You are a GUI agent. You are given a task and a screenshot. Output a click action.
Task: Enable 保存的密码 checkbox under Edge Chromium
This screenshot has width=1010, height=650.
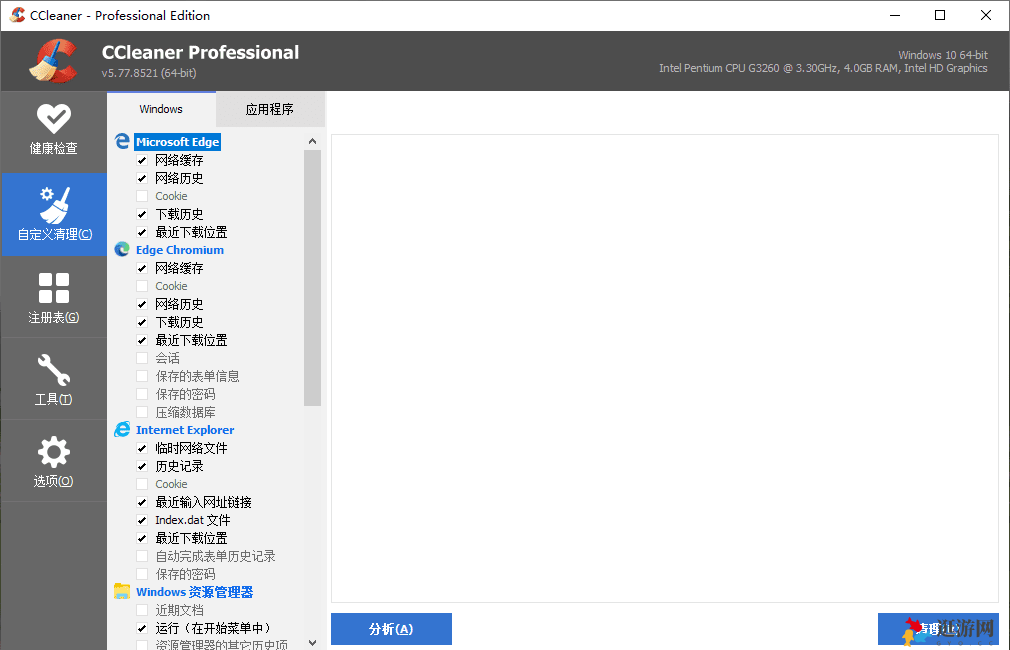[x=142, y=394]
